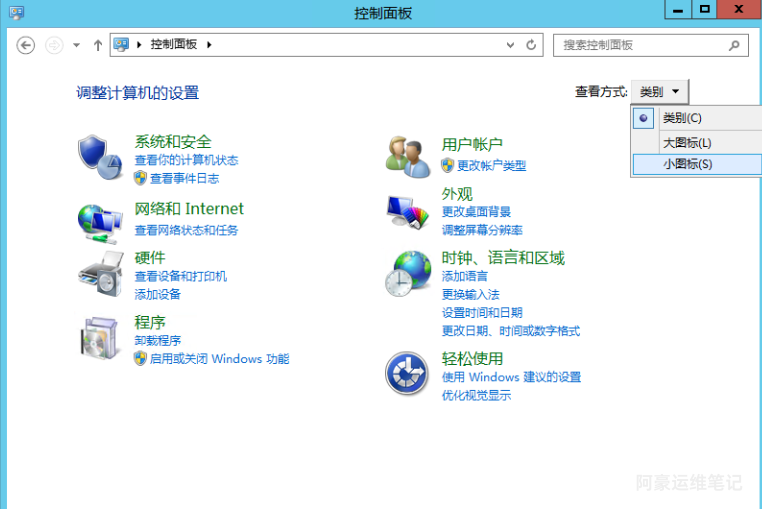
Task: Open the Programs disc icon
Action: pos(100,338)
